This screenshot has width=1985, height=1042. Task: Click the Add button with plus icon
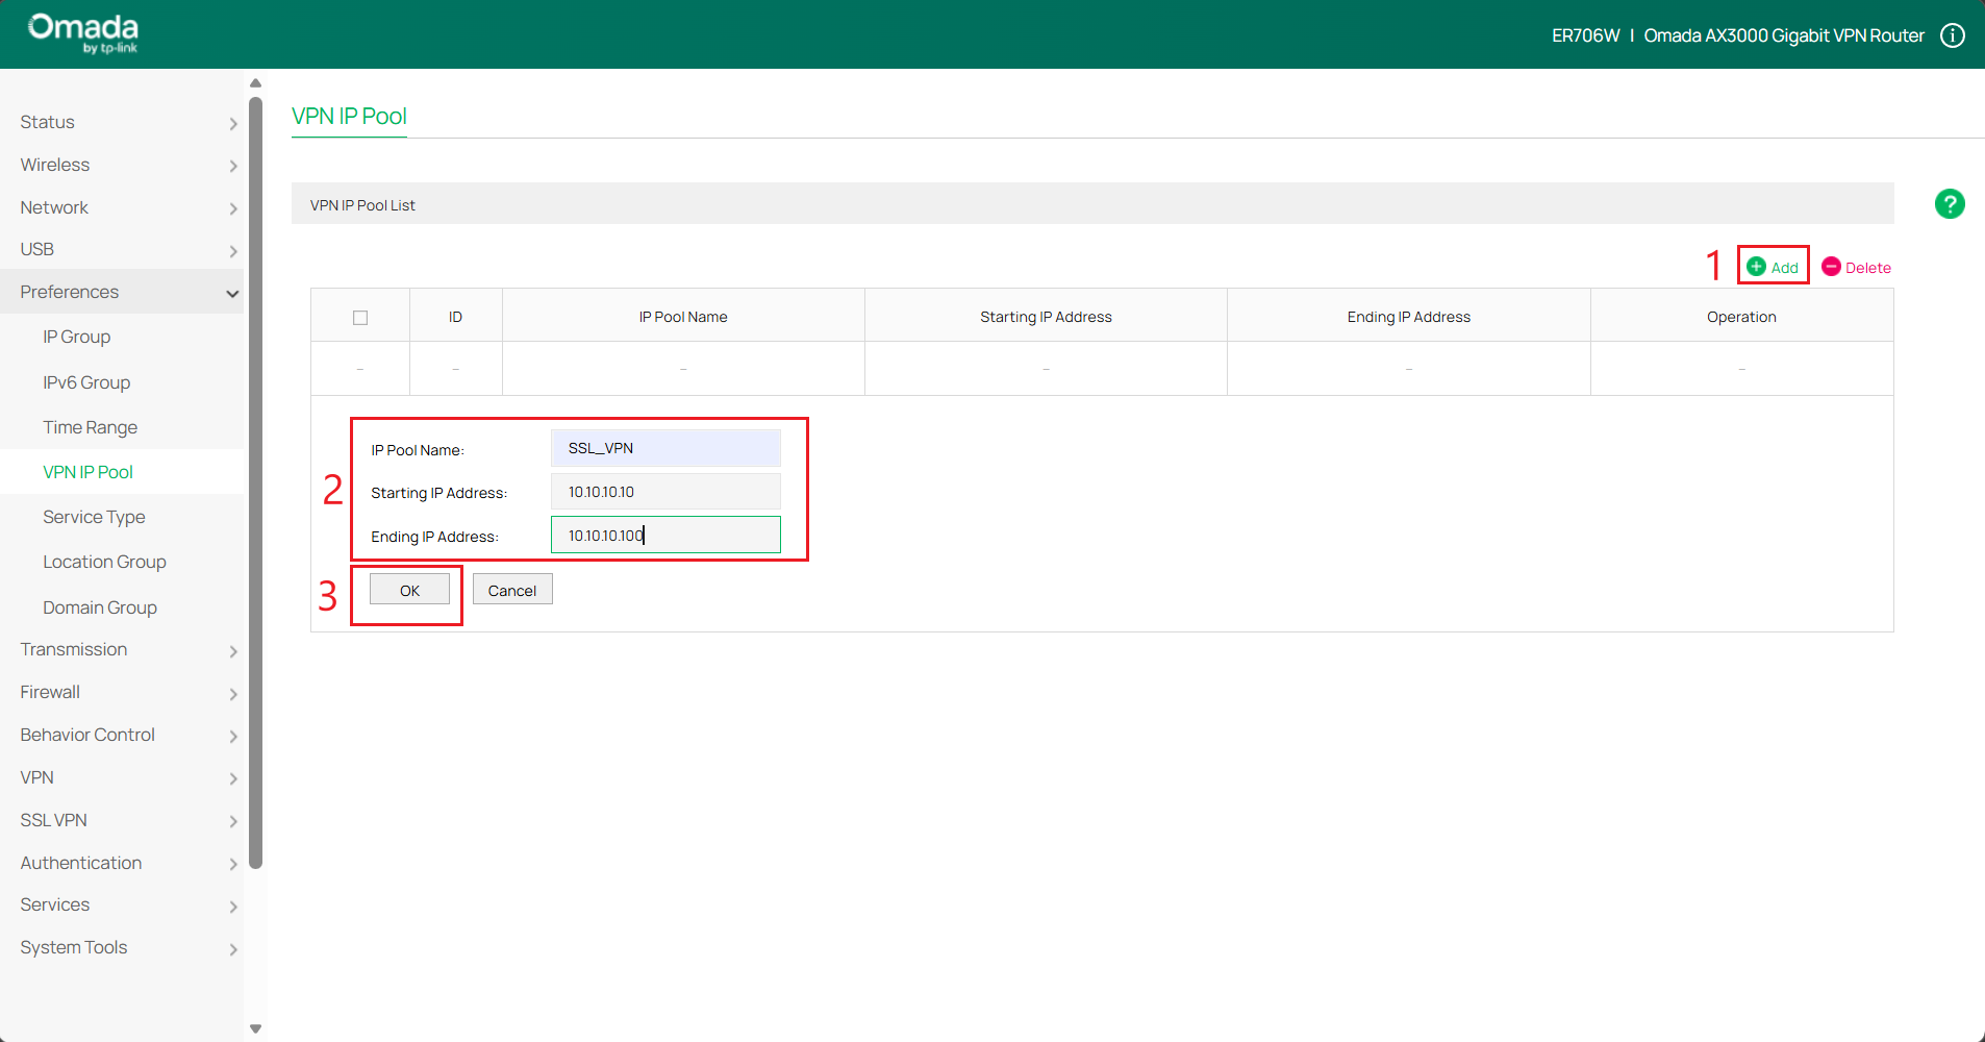1772,267
